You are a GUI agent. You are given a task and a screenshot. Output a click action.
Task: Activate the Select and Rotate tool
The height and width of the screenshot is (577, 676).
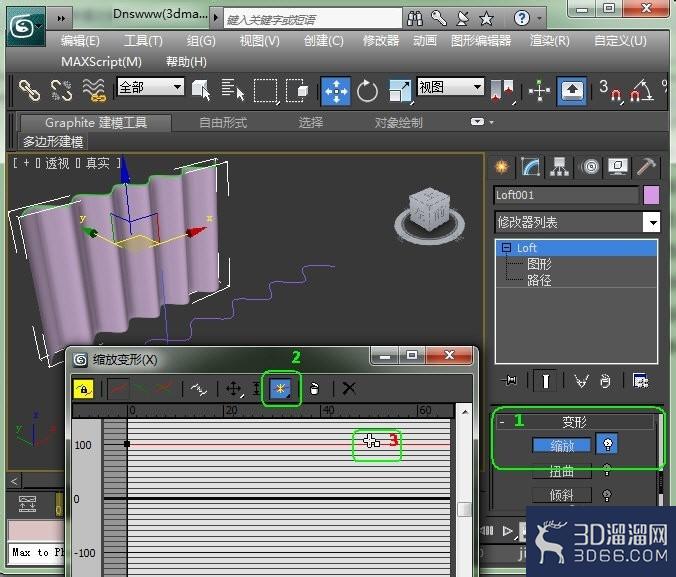click(x=367, y=91)
